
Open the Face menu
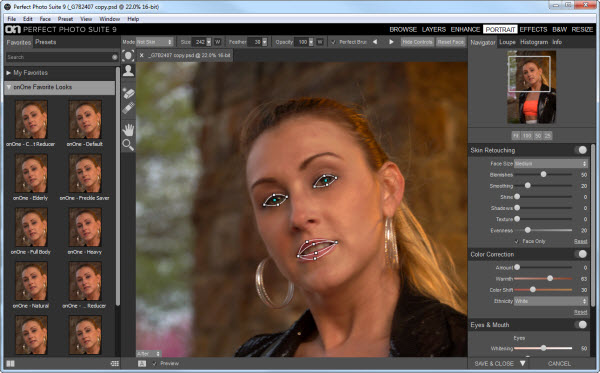pos(45,19)
